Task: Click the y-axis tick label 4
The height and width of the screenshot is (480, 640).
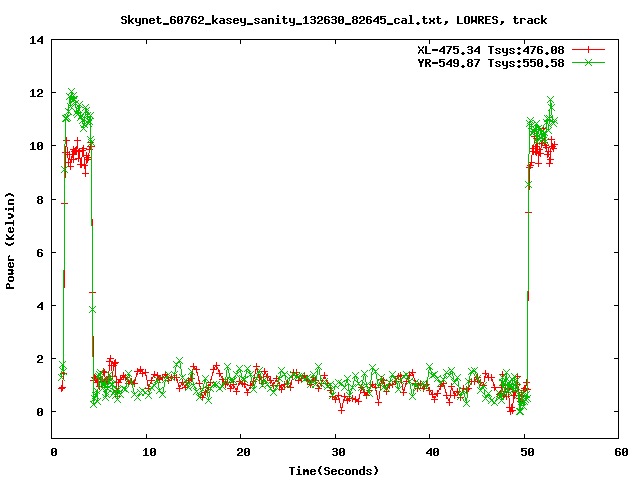Action: [40, 306]
